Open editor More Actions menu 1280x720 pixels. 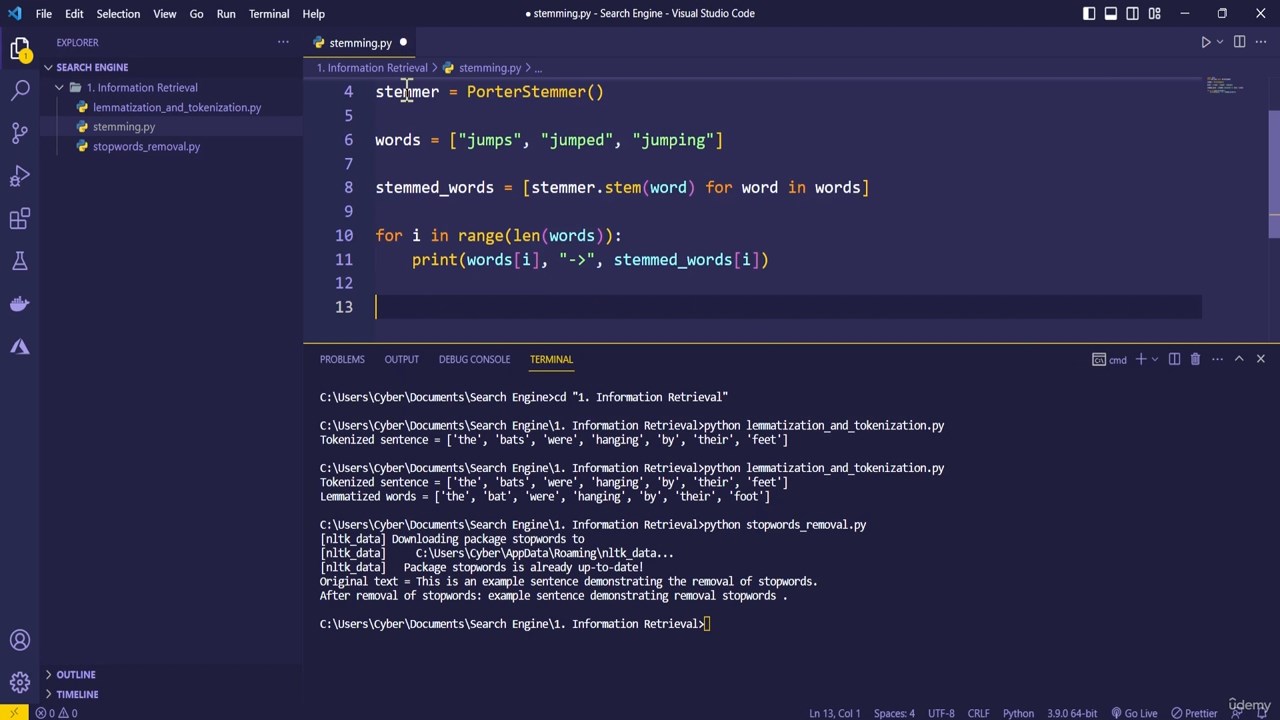click(1260, 42)
